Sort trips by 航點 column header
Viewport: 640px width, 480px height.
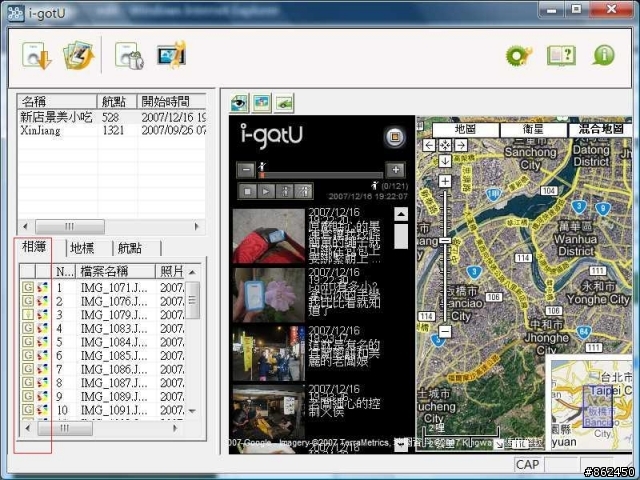tap(117, 101)
